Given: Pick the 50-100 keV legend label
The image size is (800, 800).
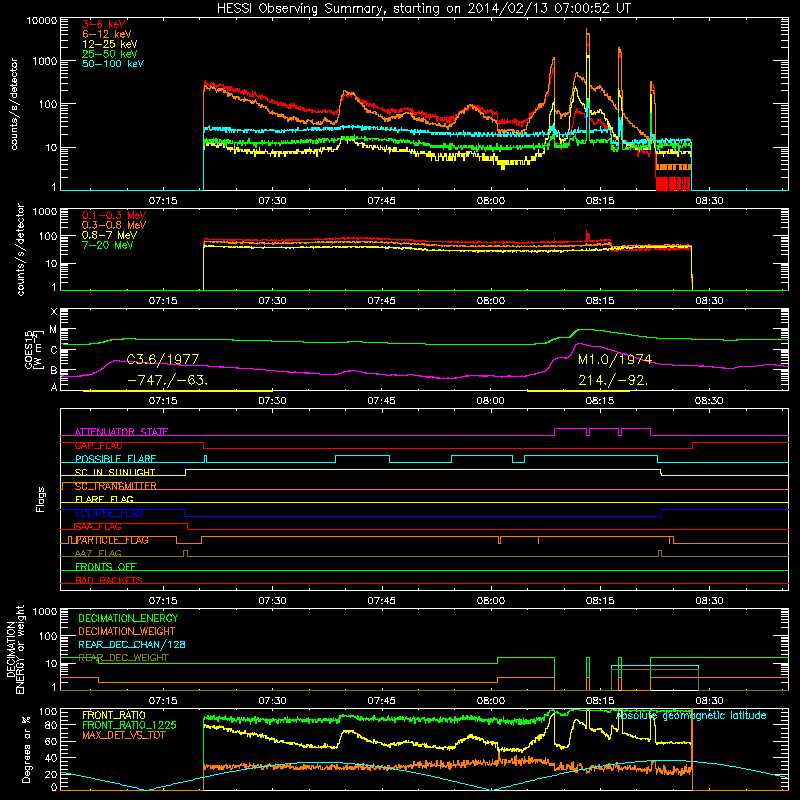Looking at the screenshot, I should point(113,64).
